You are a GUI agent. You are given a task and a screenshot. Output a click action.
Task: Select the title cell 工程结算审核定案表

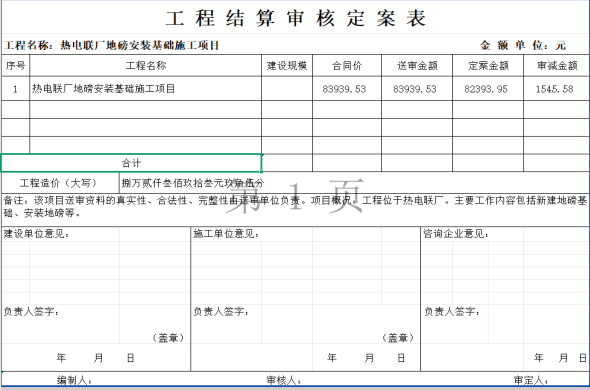296,18
